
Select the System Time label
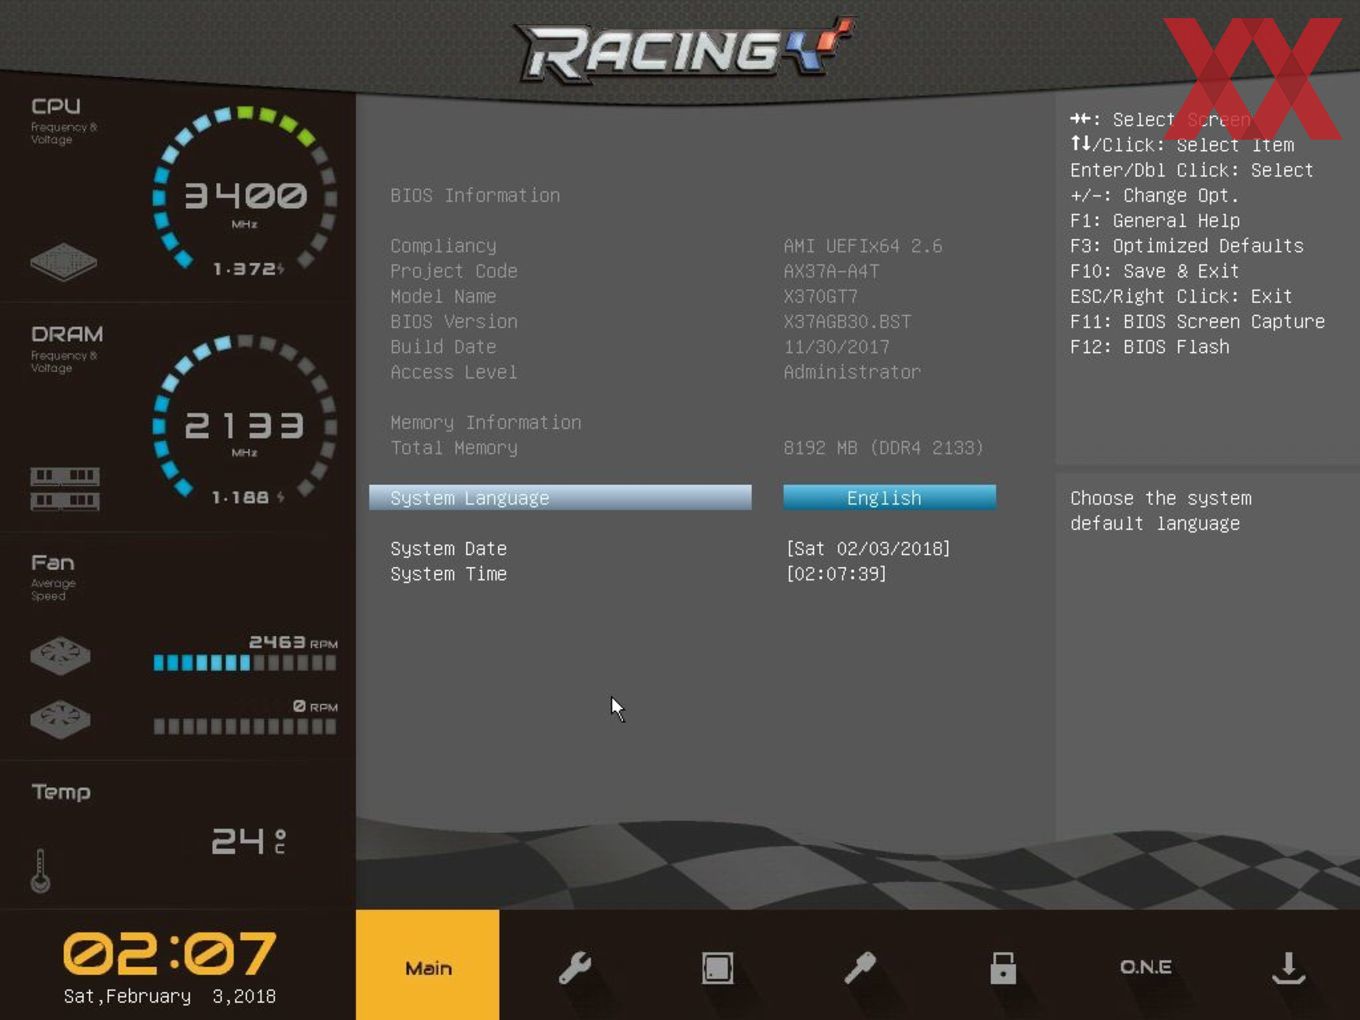(x=448, y=574)
